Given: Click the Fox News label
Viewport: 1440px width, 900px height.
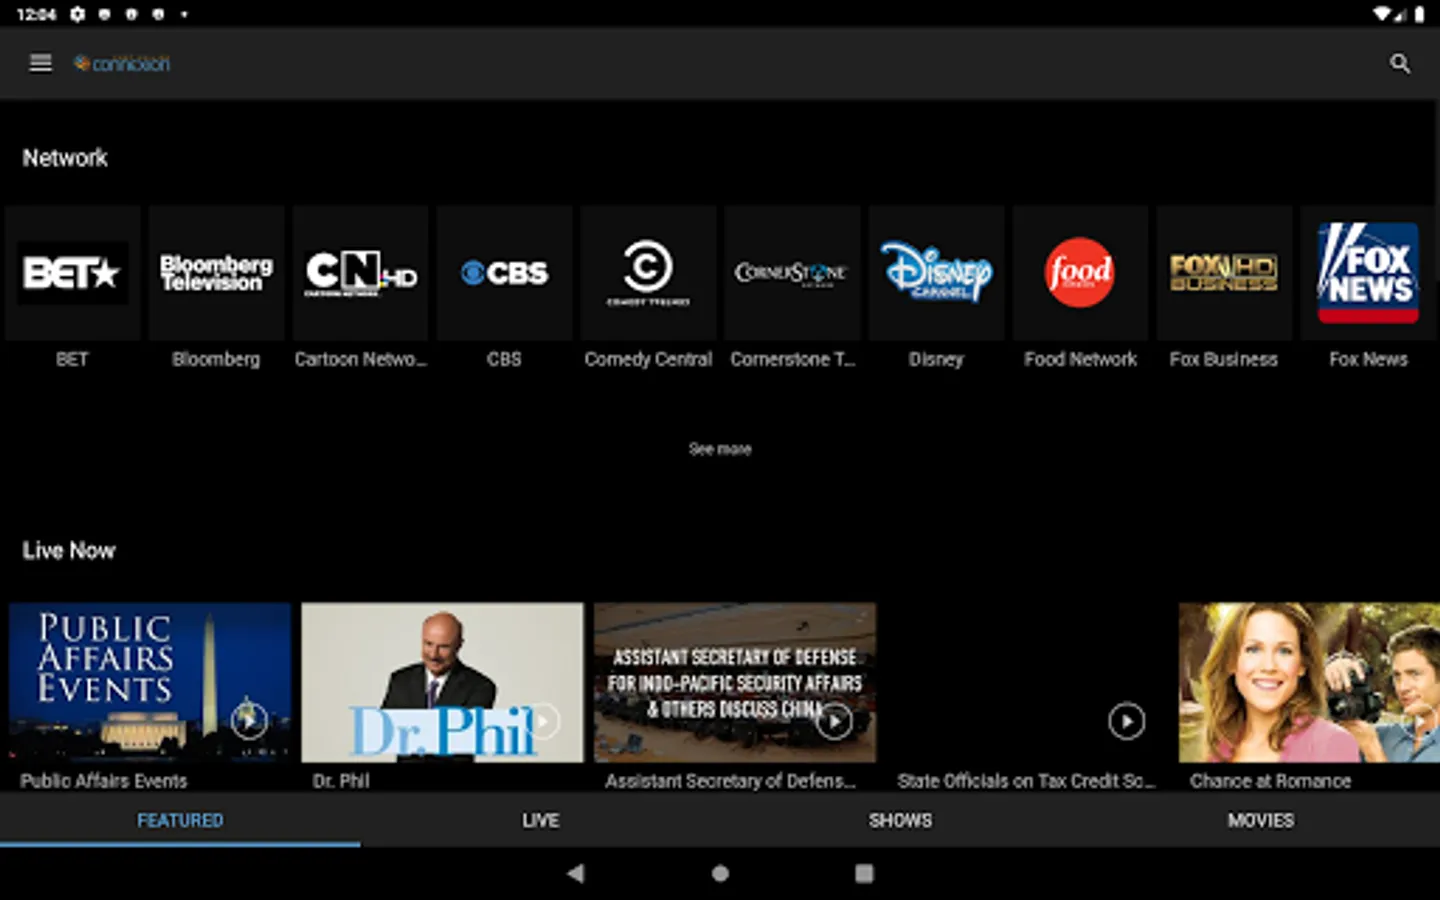Looking at the screenshot, I should point(1368,359).
